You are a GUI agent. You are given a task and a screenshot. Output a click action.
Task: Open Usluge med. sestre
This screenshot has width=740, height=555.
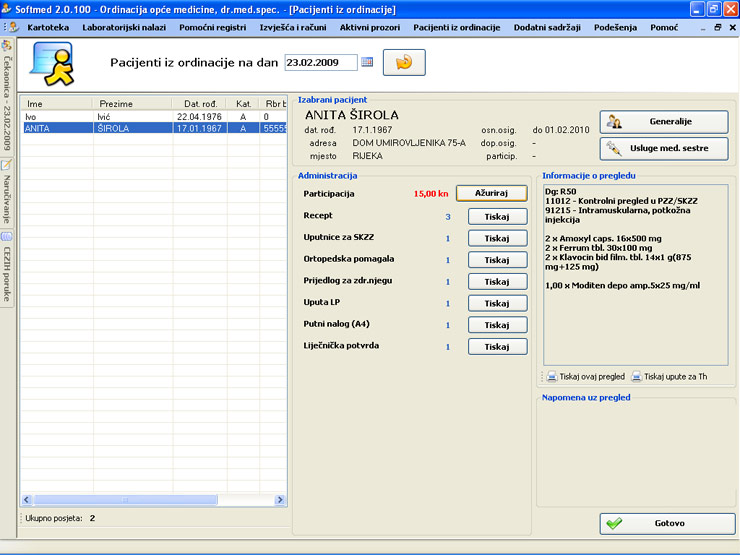coord(664,149)
